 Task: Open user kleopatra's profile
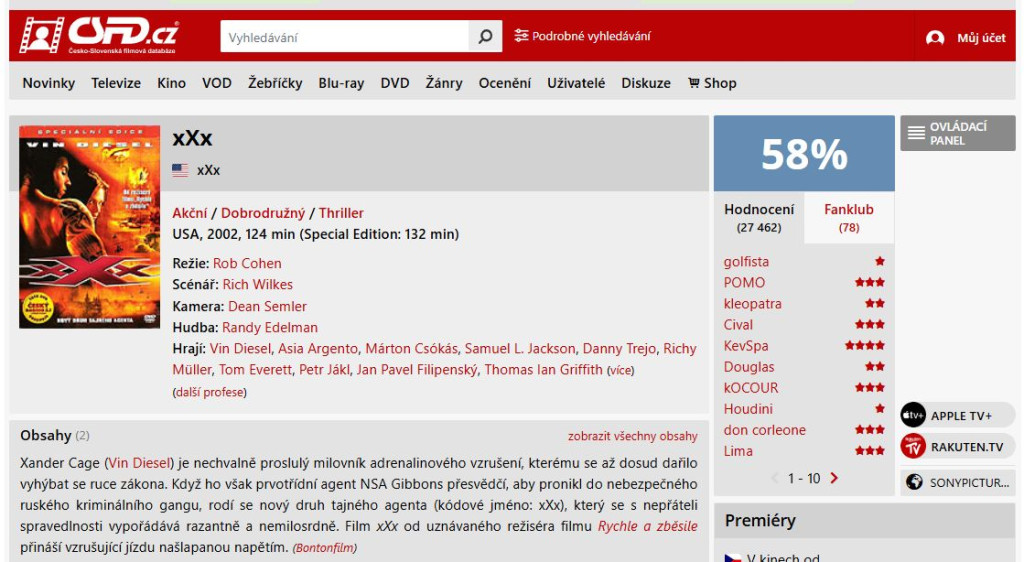[x=752, y=304]
